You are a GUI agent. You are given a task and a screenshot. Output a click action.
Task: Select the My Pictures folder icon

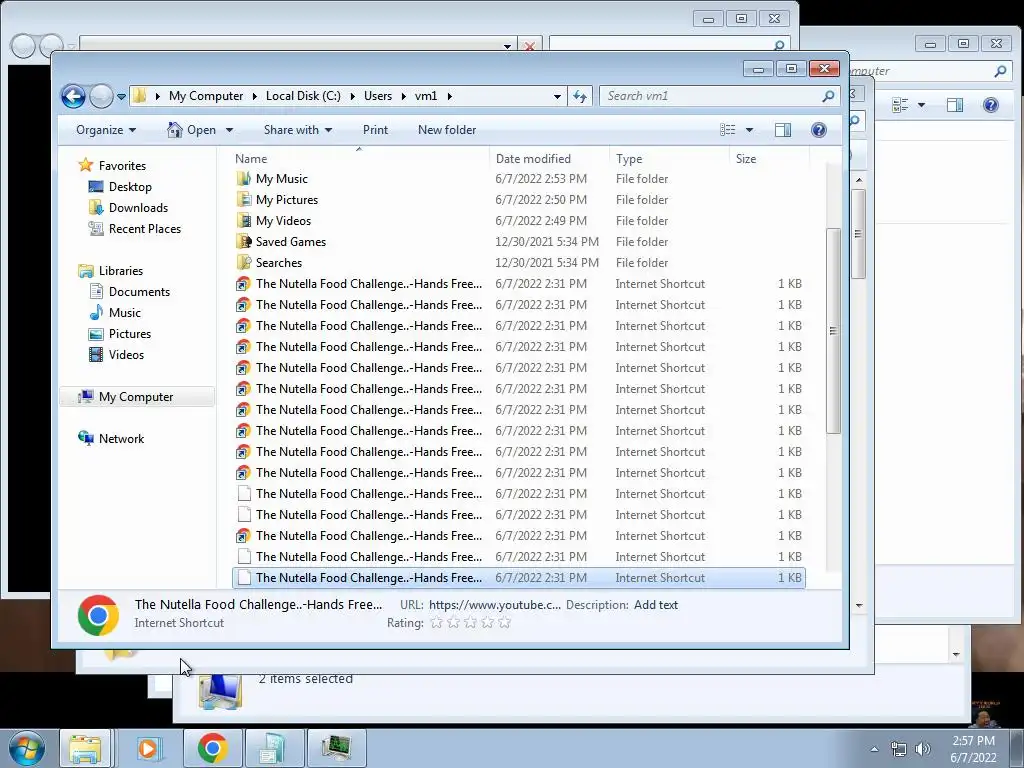[244, 199]
